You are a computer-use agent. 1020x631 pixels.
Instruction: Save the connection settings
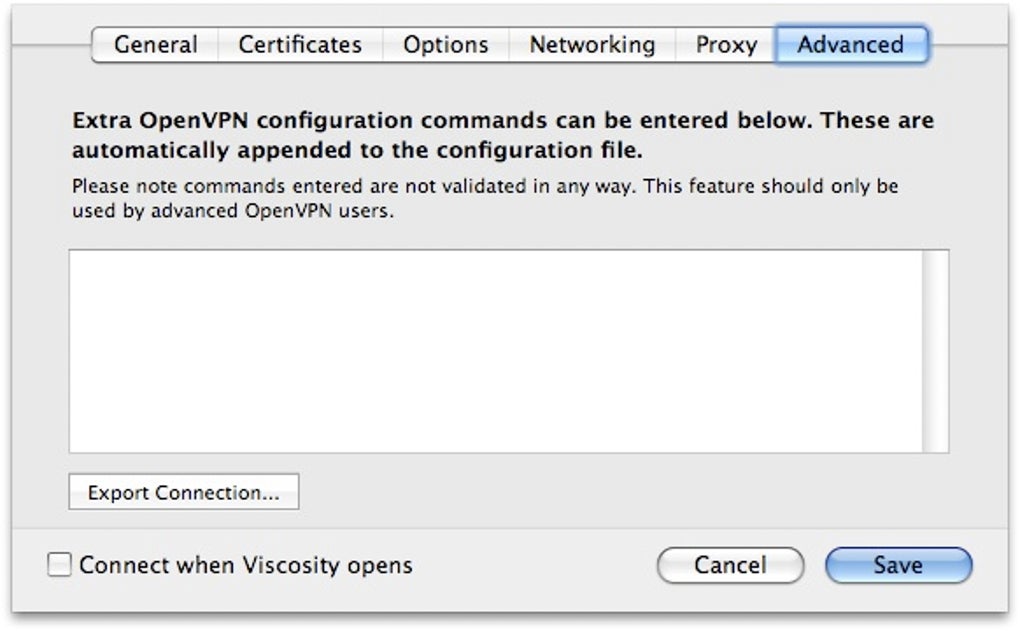click(x=897, y=565)
